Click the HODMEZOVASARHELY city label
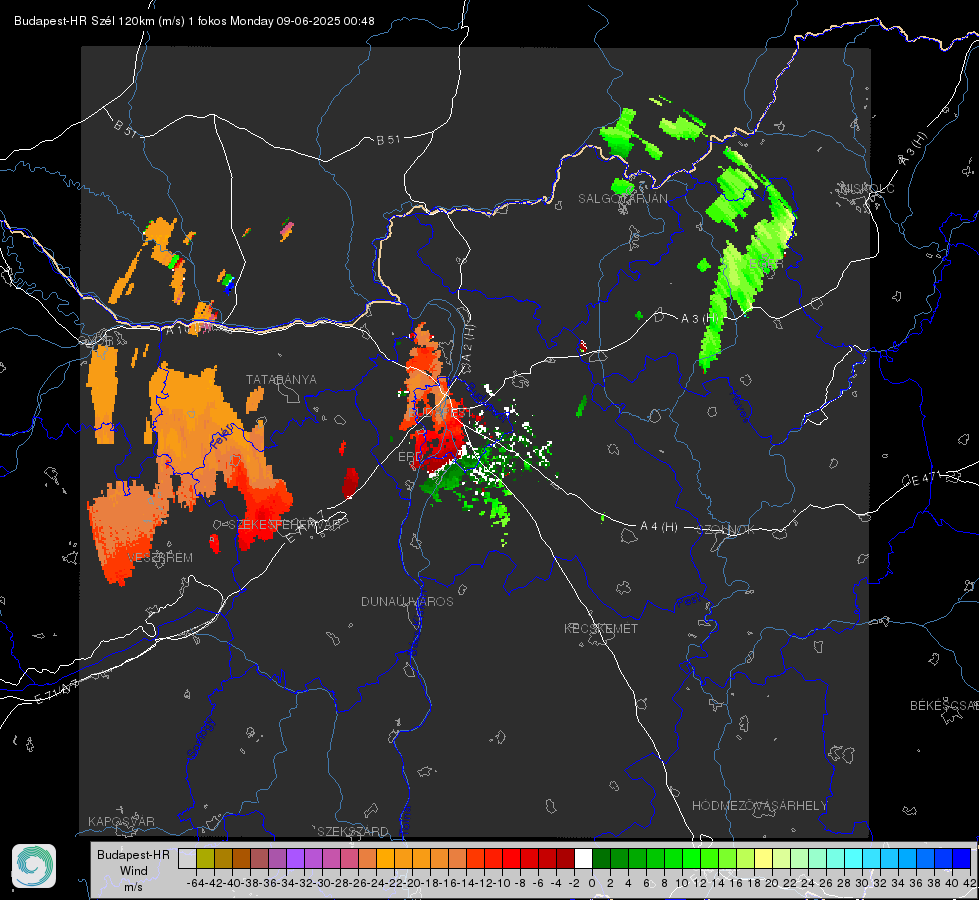This screenshot has width=979, height=900. click(760, 806)
